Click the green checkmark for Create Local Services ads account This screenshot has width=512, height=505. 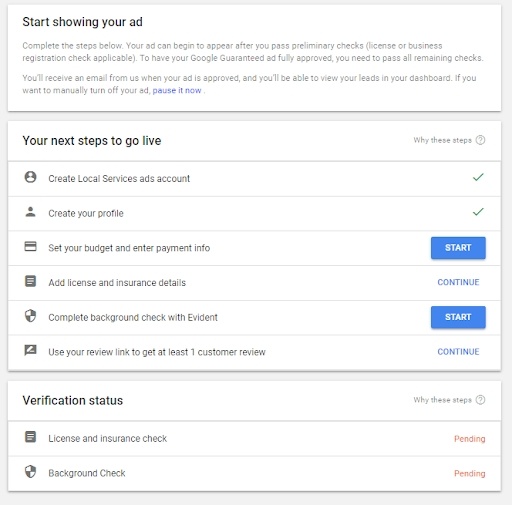pyautogui.click(x=478, y=177)
